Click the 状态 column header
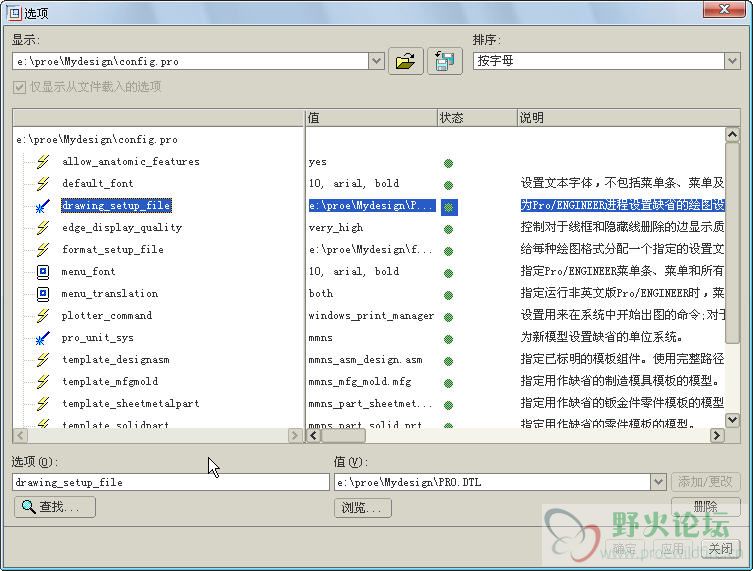The image size is (753, 571). click(477, 118)
